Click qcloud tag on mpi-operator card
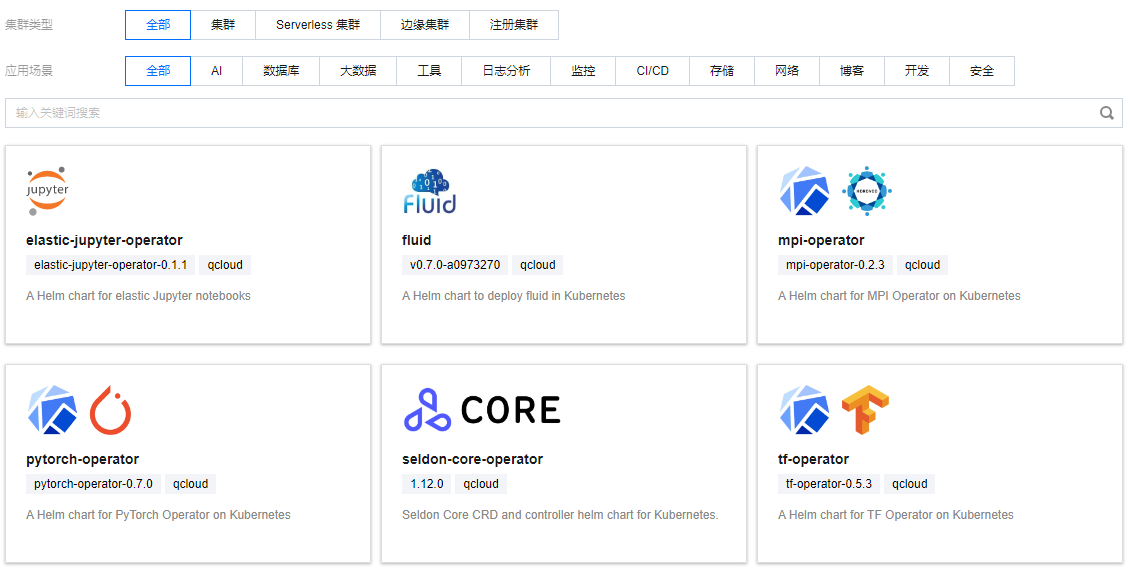Viewport: 1133px width, 568px height. tap(922, 265)
